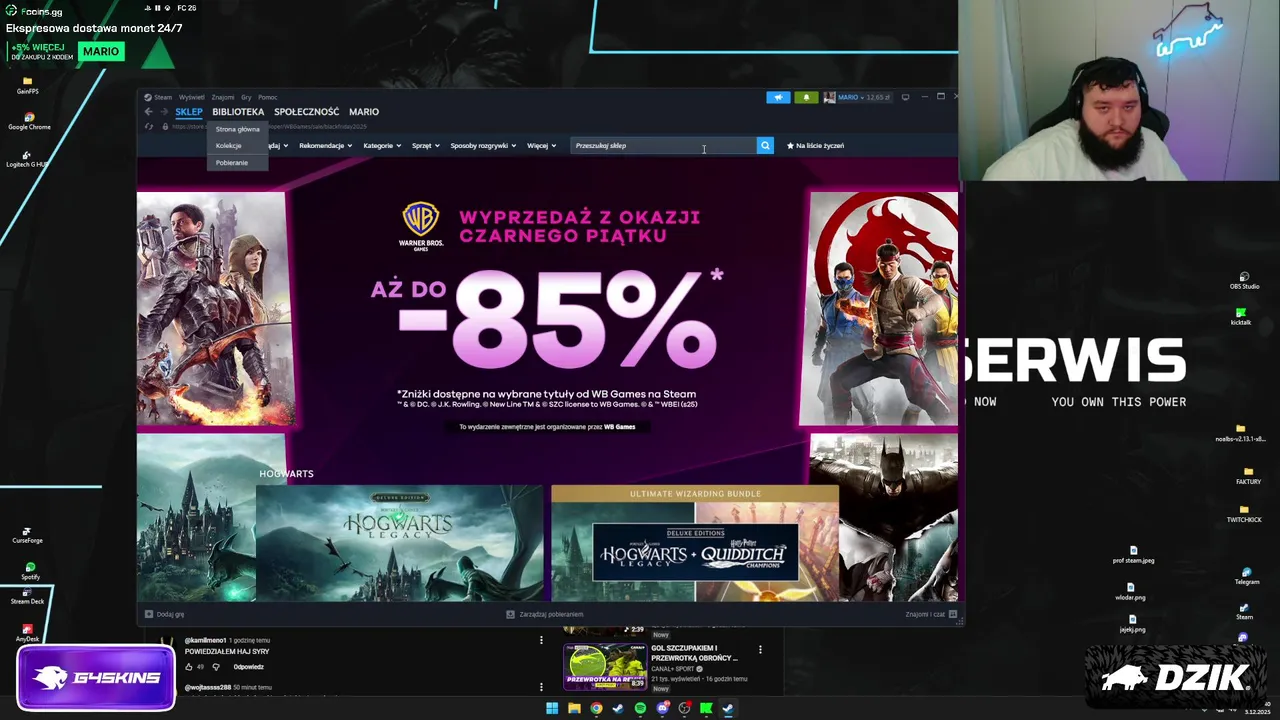Open the Pomoc menu
This screenshot has width=1280, height=720.
click(267, 97)
